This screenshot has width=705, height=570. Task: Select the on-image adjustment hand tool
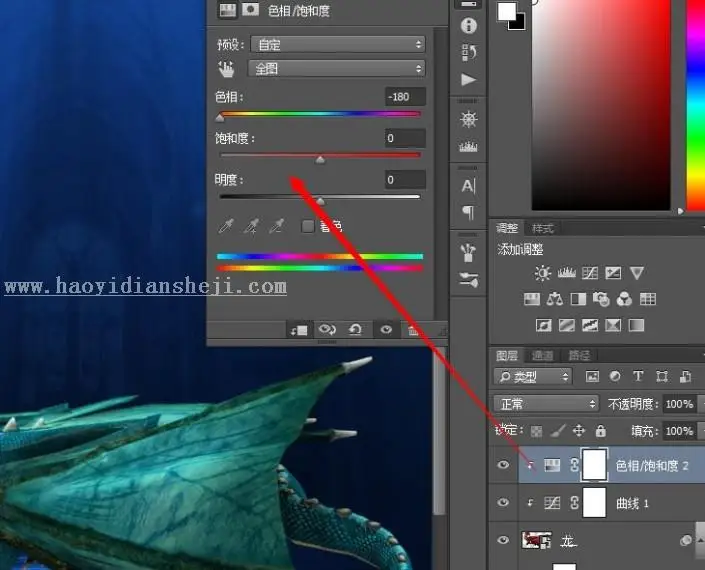(x=226, y=69)
